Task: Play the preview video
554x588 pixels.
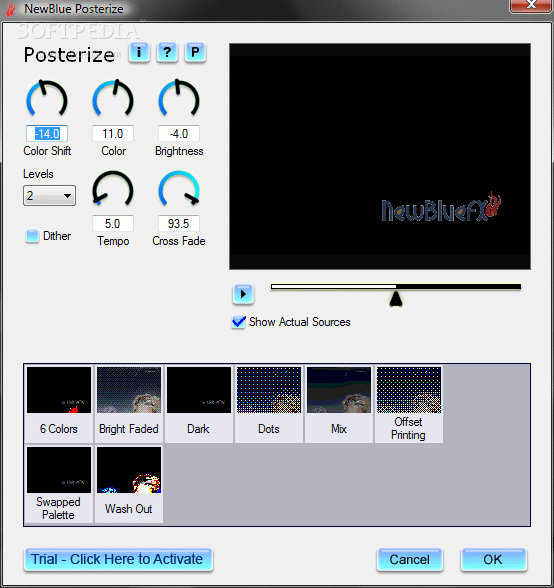Action: click(x=243, y=294)
